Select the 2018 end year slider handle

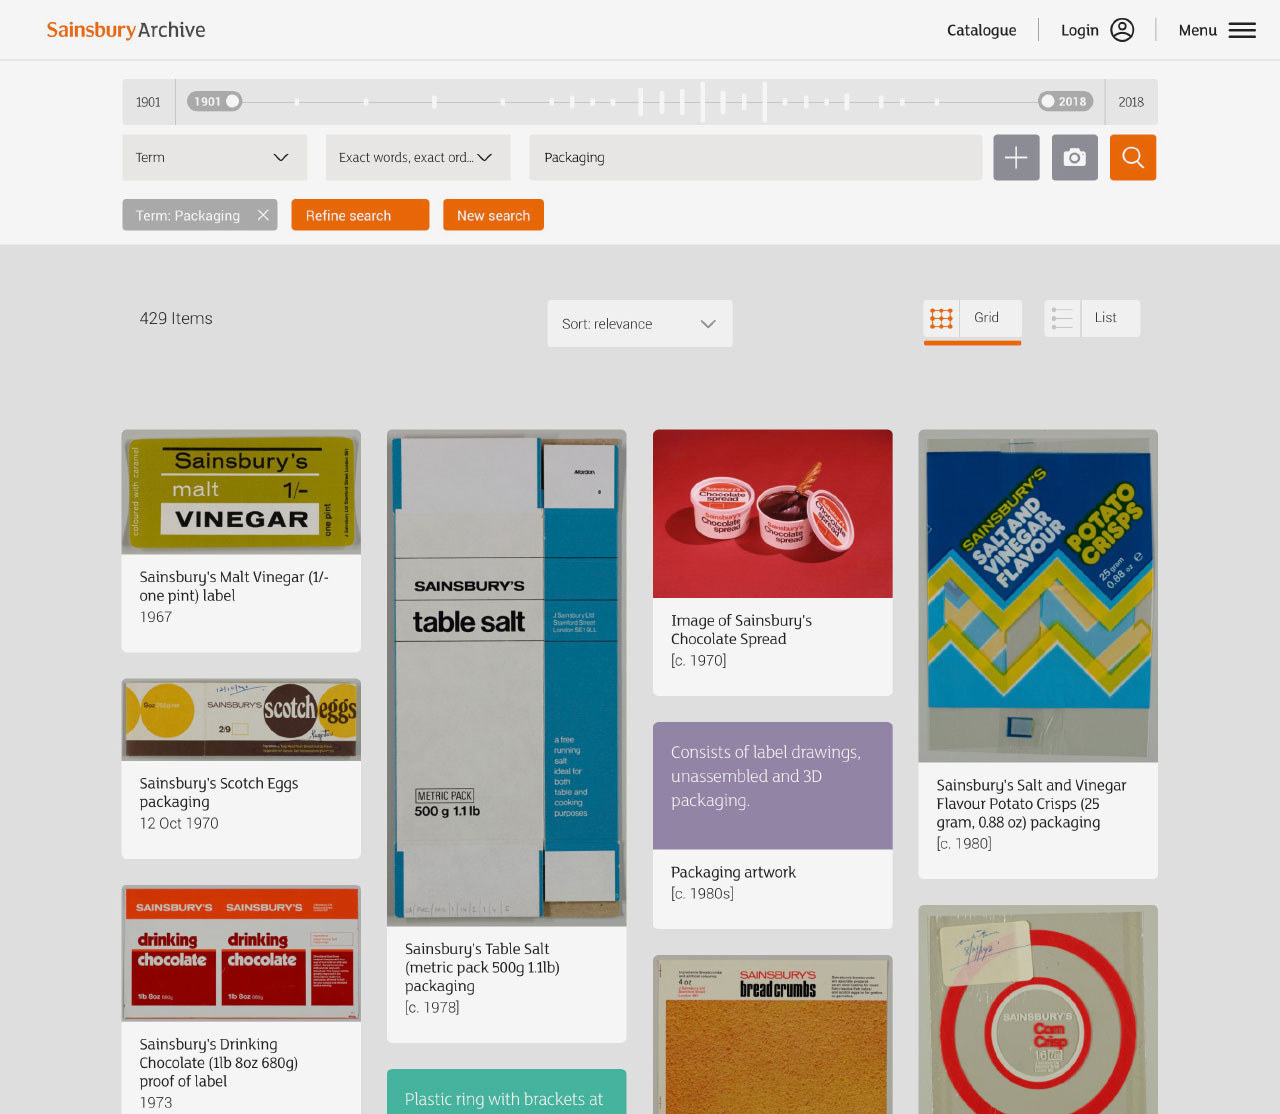pos(1065,101)
